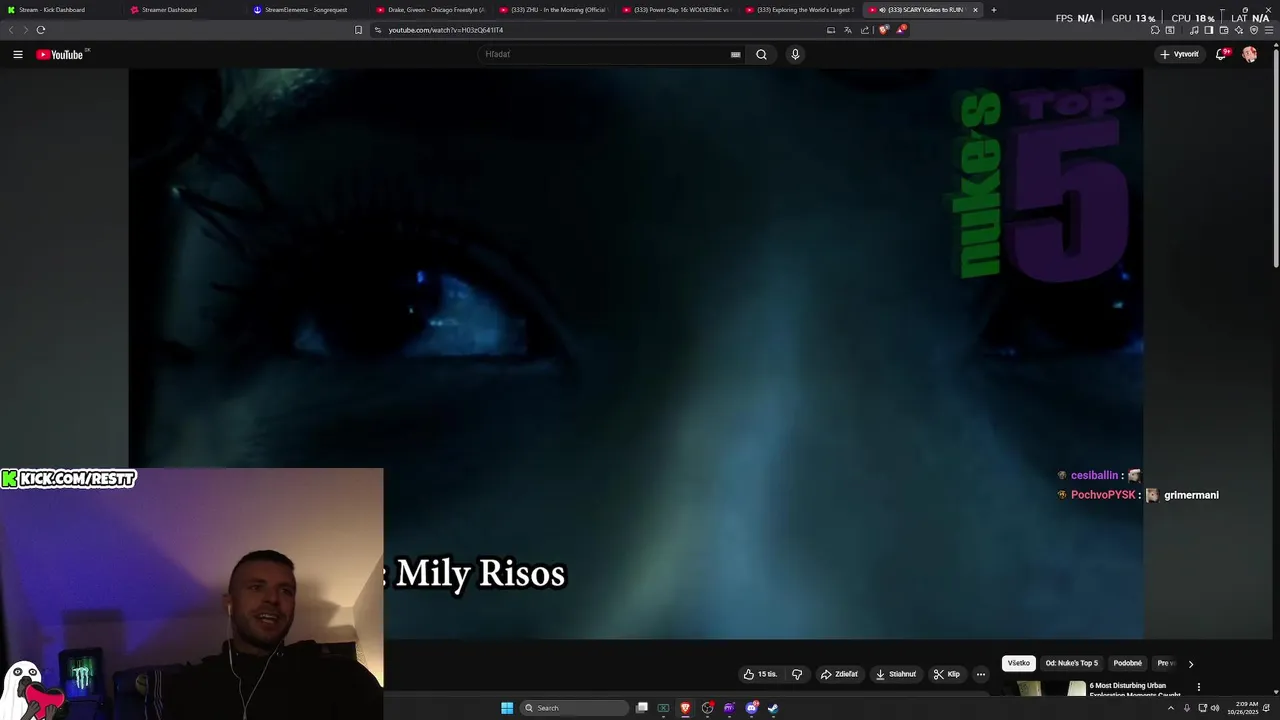Image resolution: width=1280 pixels, height=720 pixels.
Task: Select the Podobné filter chip
Action: 1128,663
